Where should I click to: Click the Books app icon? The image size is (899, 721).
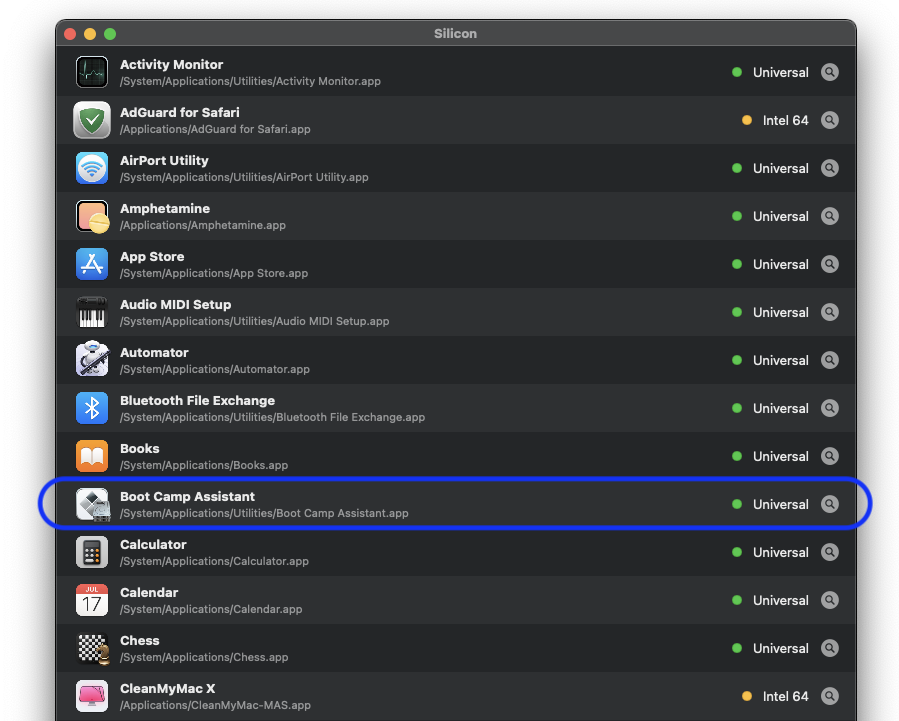coord(92,456)
